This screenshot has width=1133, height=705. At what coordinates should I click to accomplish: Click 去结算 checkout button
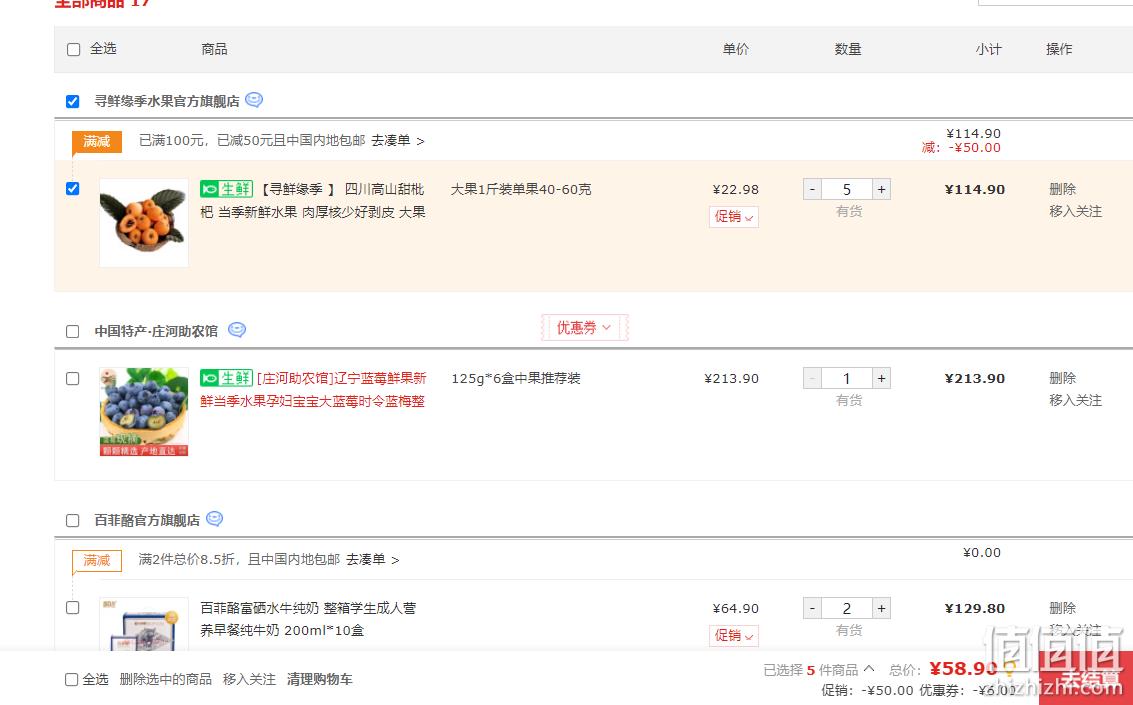(x=1085, y=678)
